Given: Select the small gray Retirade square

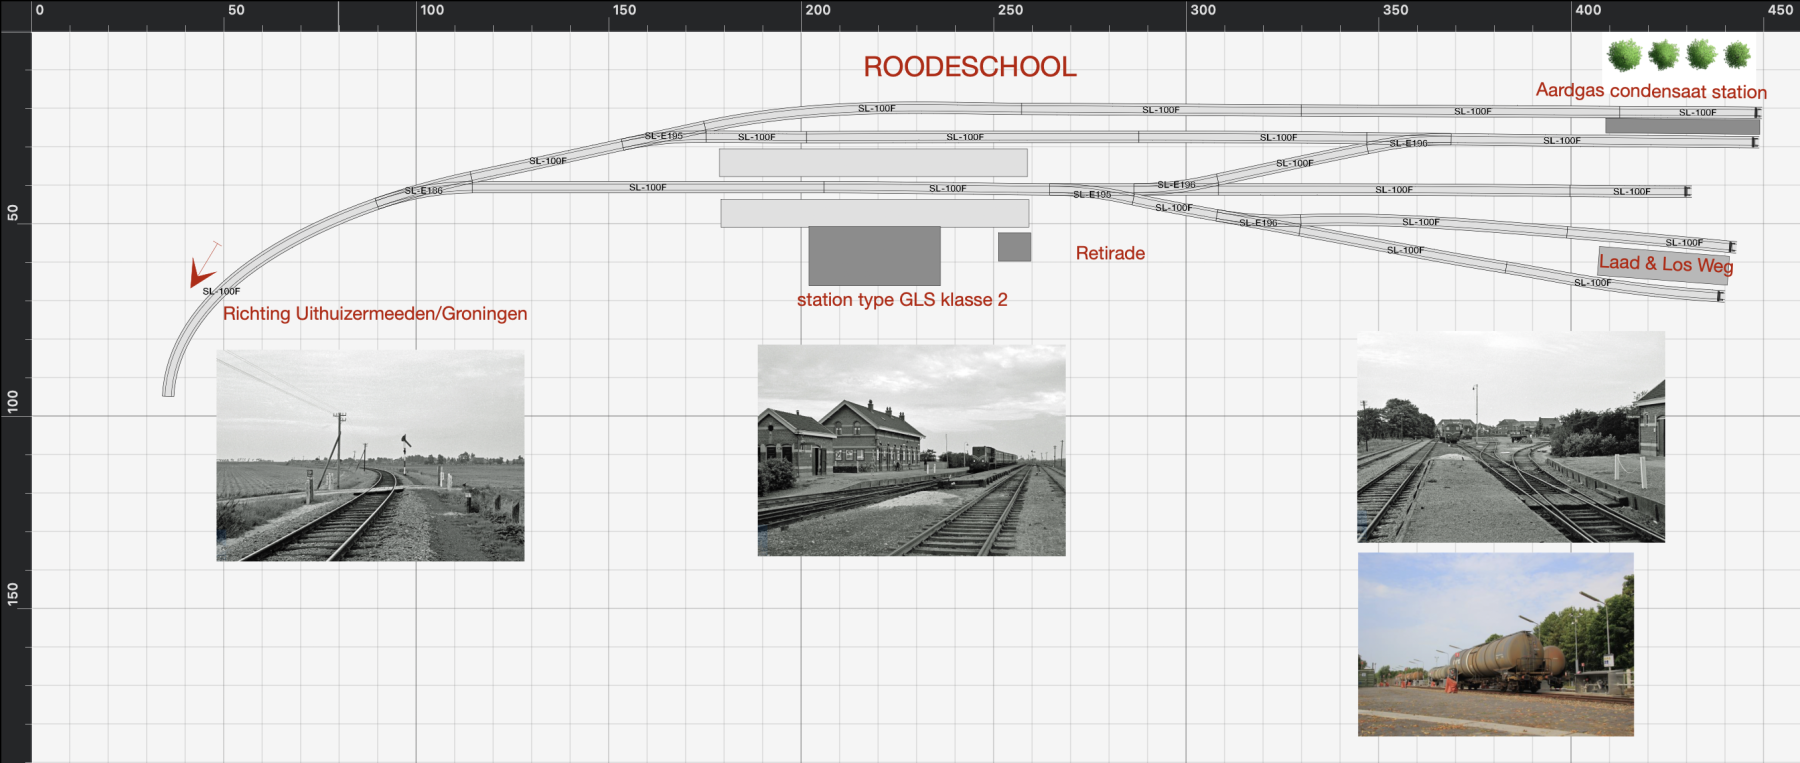Looking at the screenshot, I should click(1014, 247).
